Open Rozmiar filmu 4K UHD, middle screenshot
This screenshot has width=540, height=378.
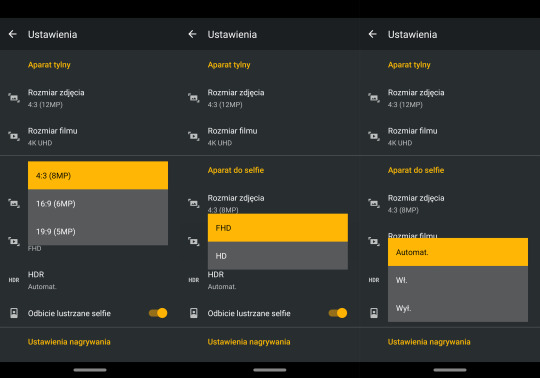pos(270,137)
